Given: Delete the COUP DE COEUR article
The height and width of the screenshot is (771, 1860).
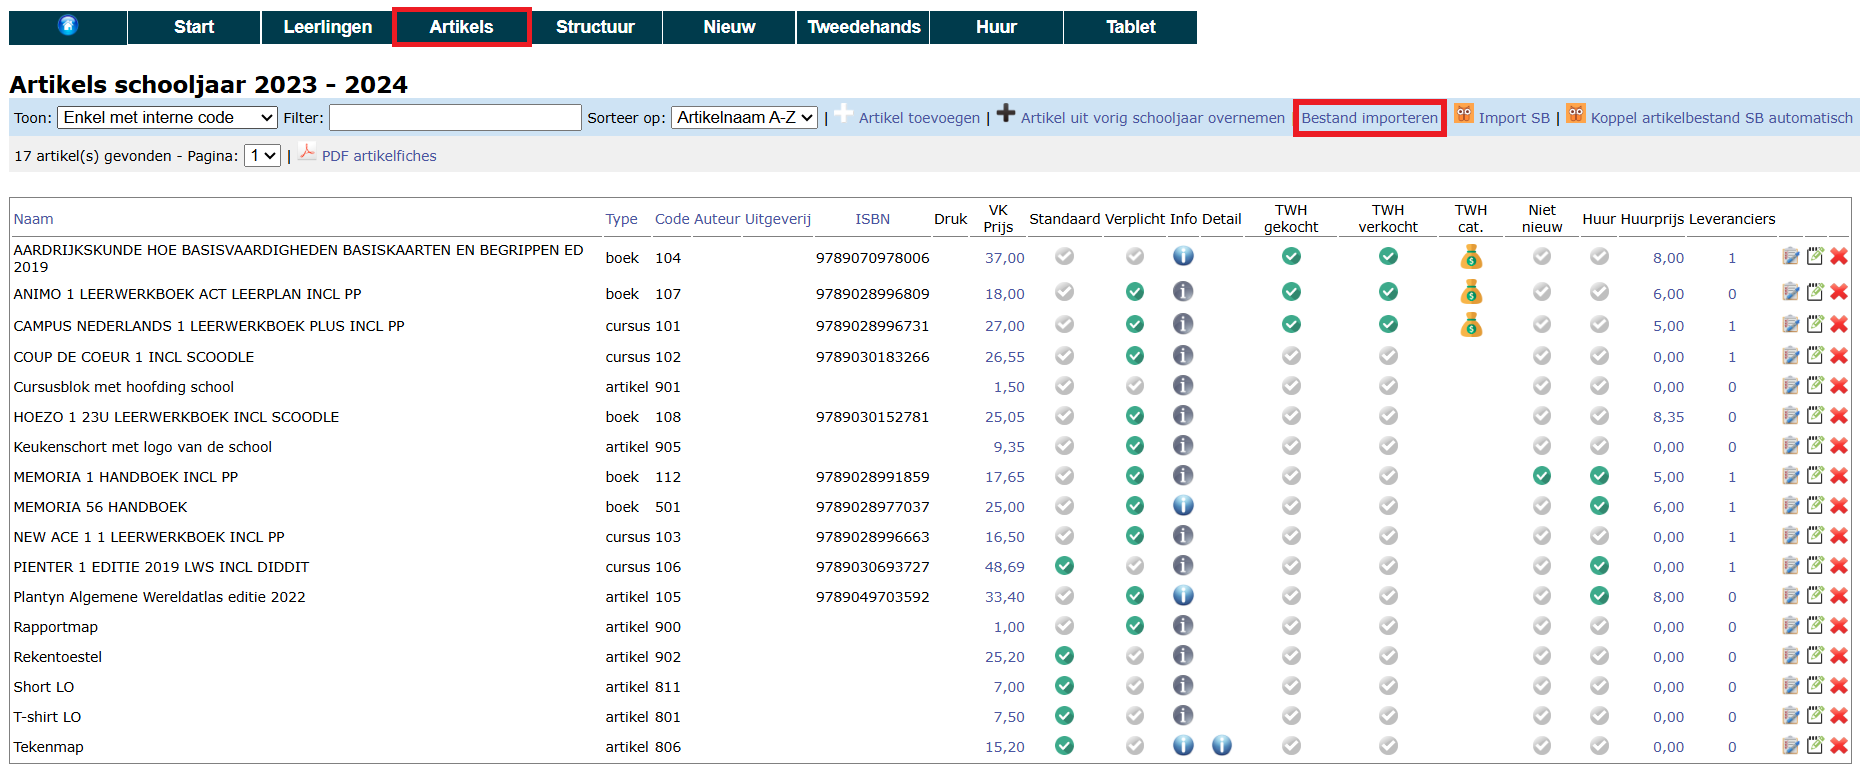Looking at the screenshot, I should tap(1839, 355).
